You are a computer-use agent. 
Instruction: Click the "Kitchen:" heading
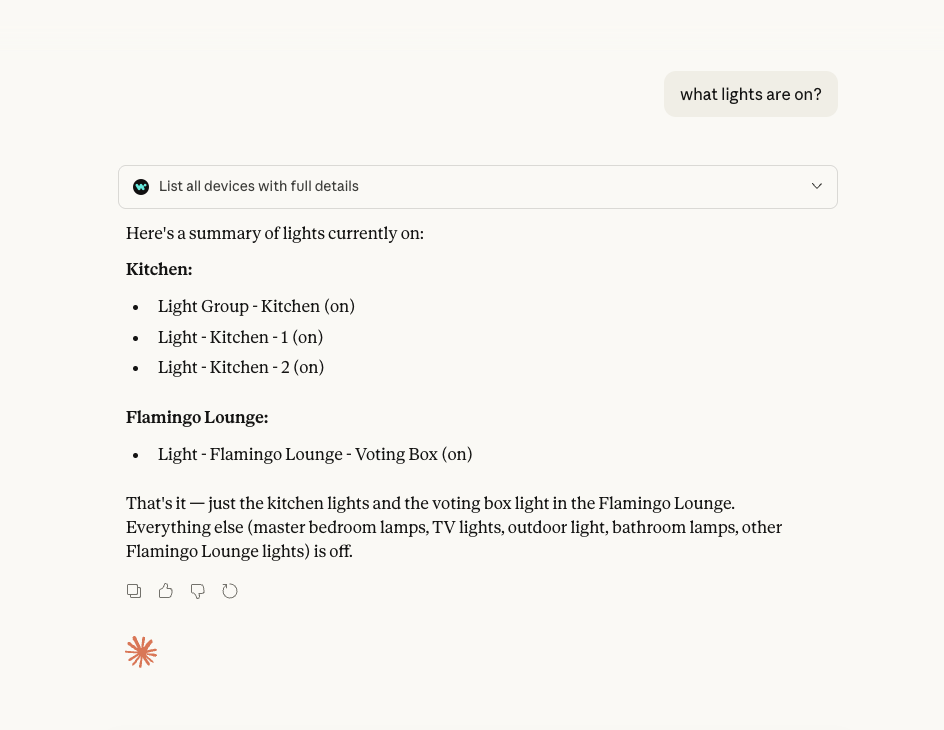[x=159, y=270]
